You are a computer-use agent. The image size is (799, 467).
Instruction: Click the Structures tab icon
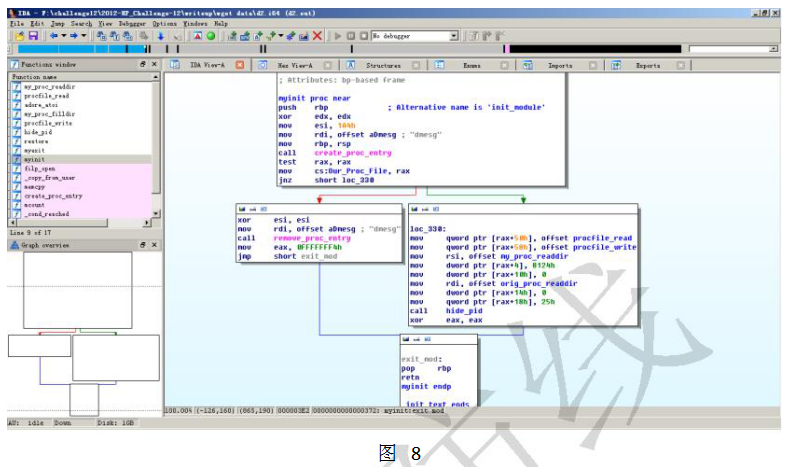tap(351, 65)
